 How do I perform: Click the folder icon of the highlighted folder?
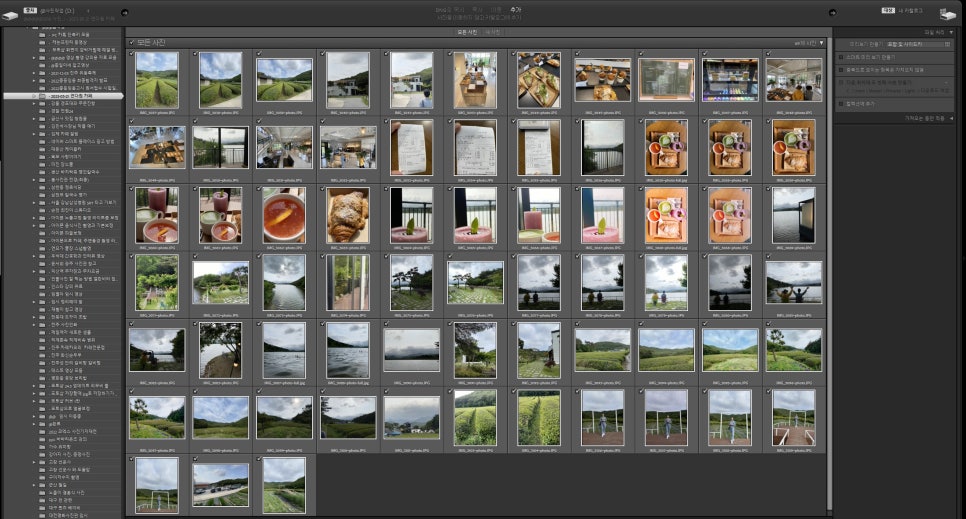(x=44, y=95)
